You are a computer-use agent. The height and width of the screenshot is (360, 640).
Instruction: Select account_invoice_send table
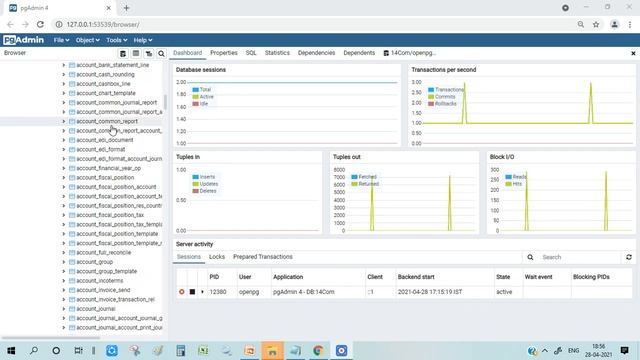click(103, 290)
